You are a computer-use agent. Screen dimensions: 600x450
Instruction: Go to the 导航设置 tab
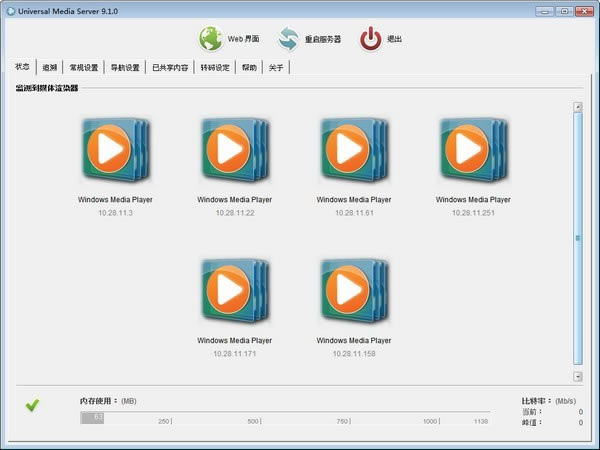click(x=125, y=68)
